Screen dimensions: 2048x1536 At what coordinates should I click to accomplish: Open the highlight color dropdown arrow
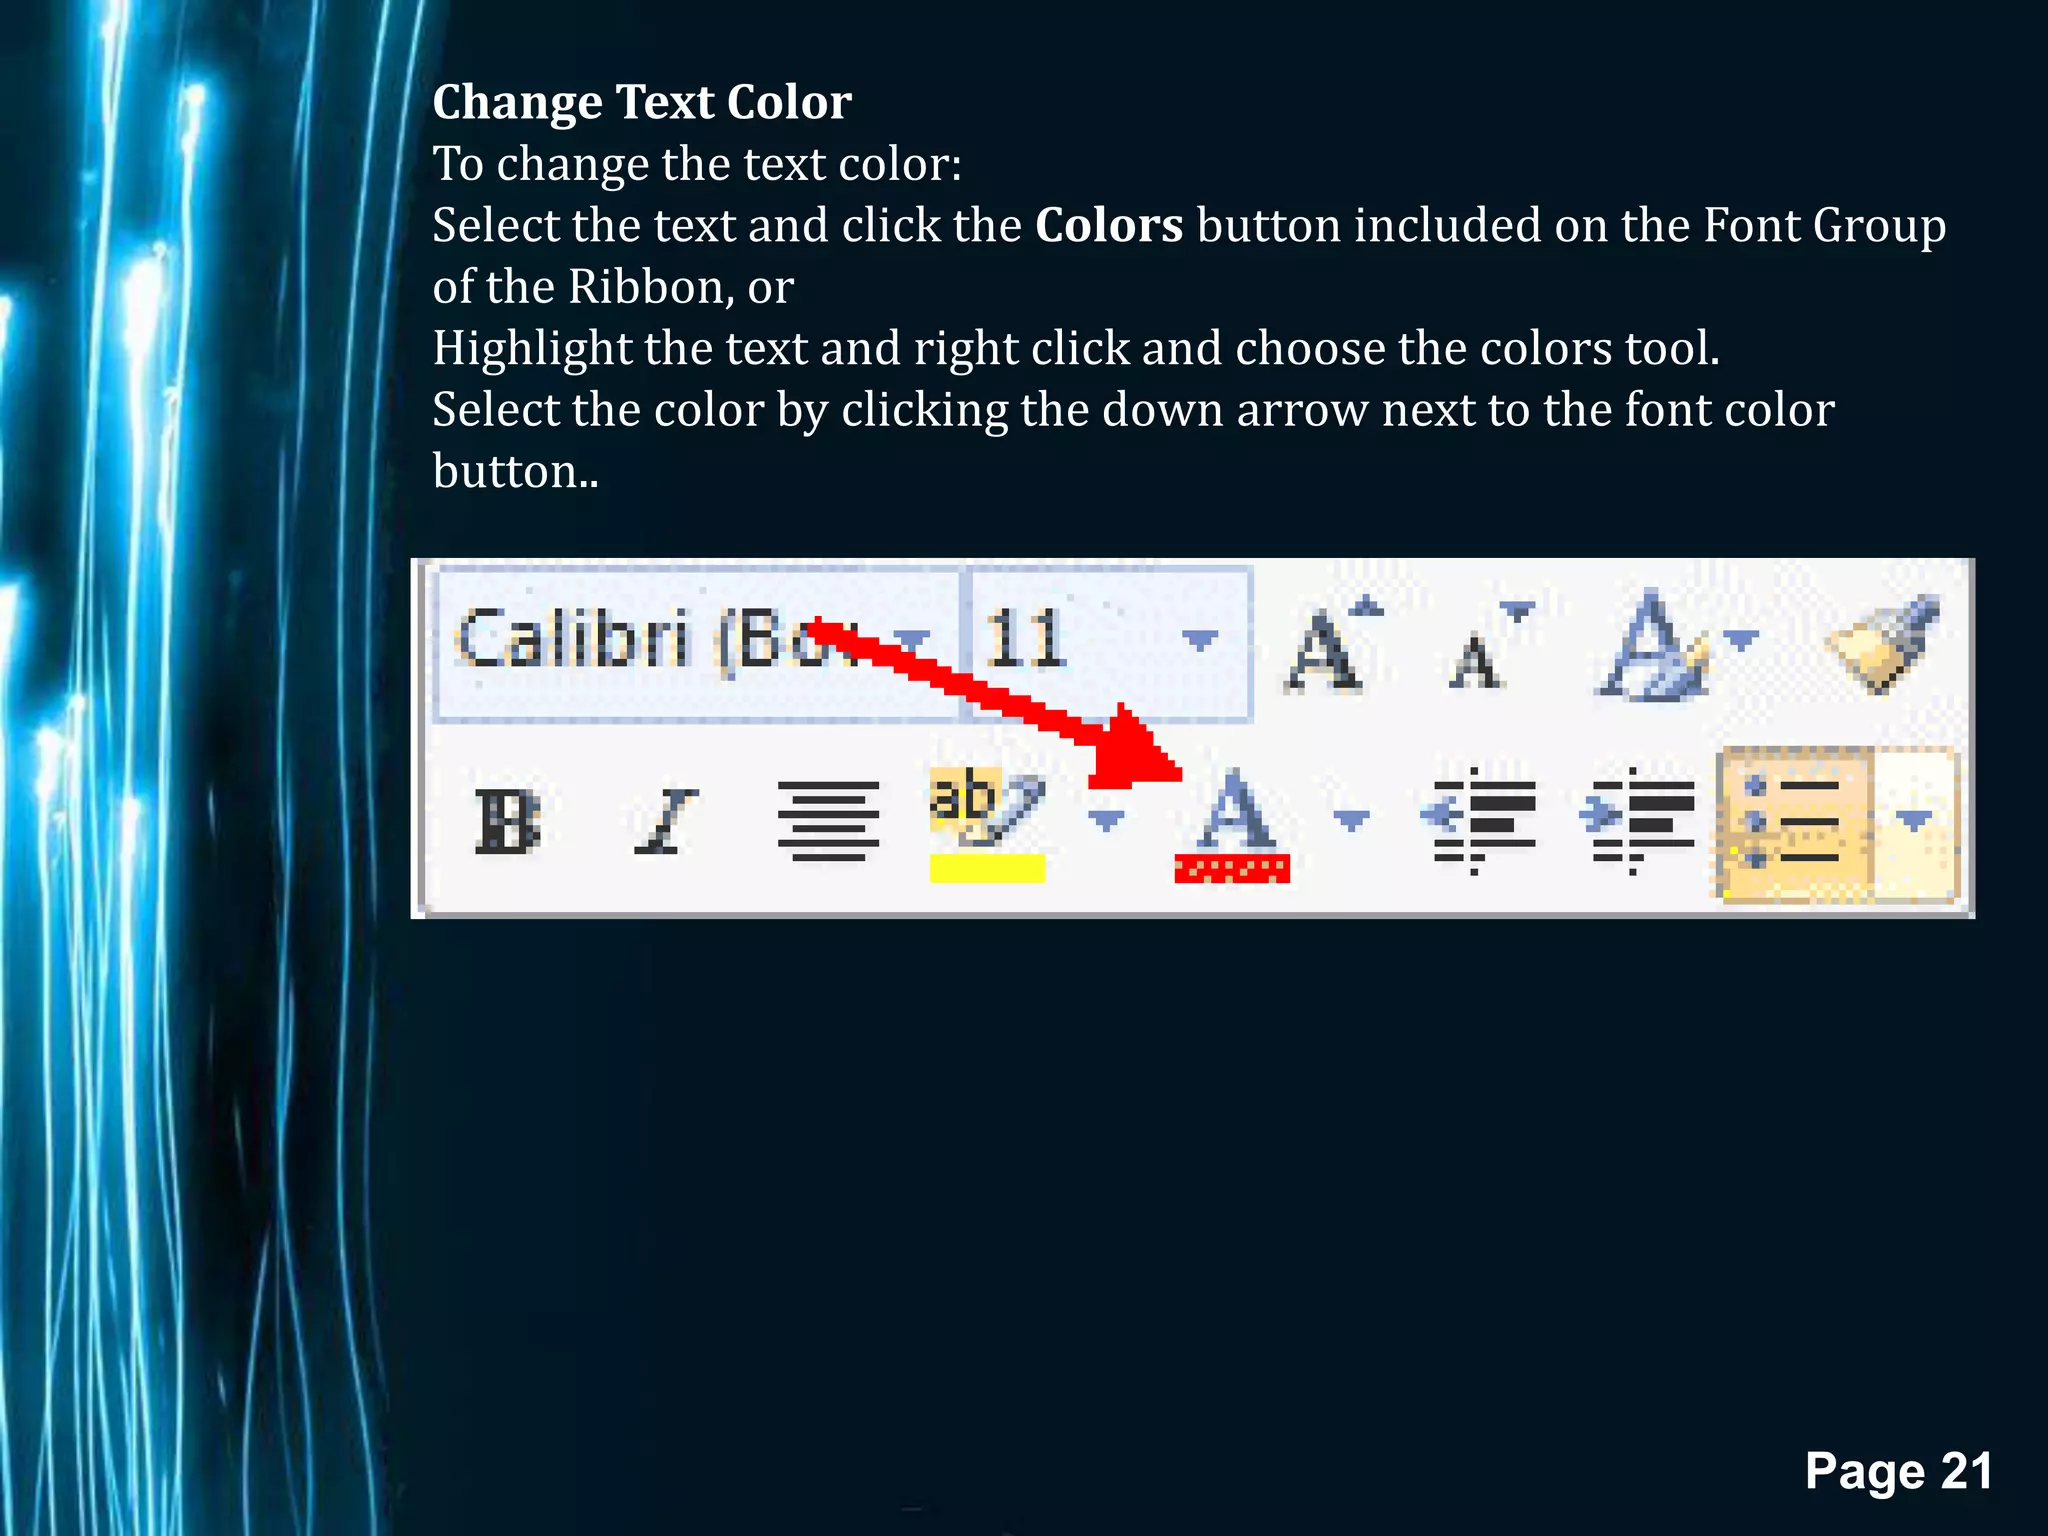1106,821
